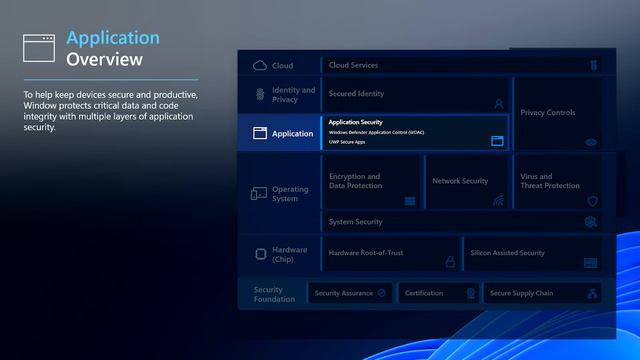Select the highlighted Application layer label

click(293, 133)
